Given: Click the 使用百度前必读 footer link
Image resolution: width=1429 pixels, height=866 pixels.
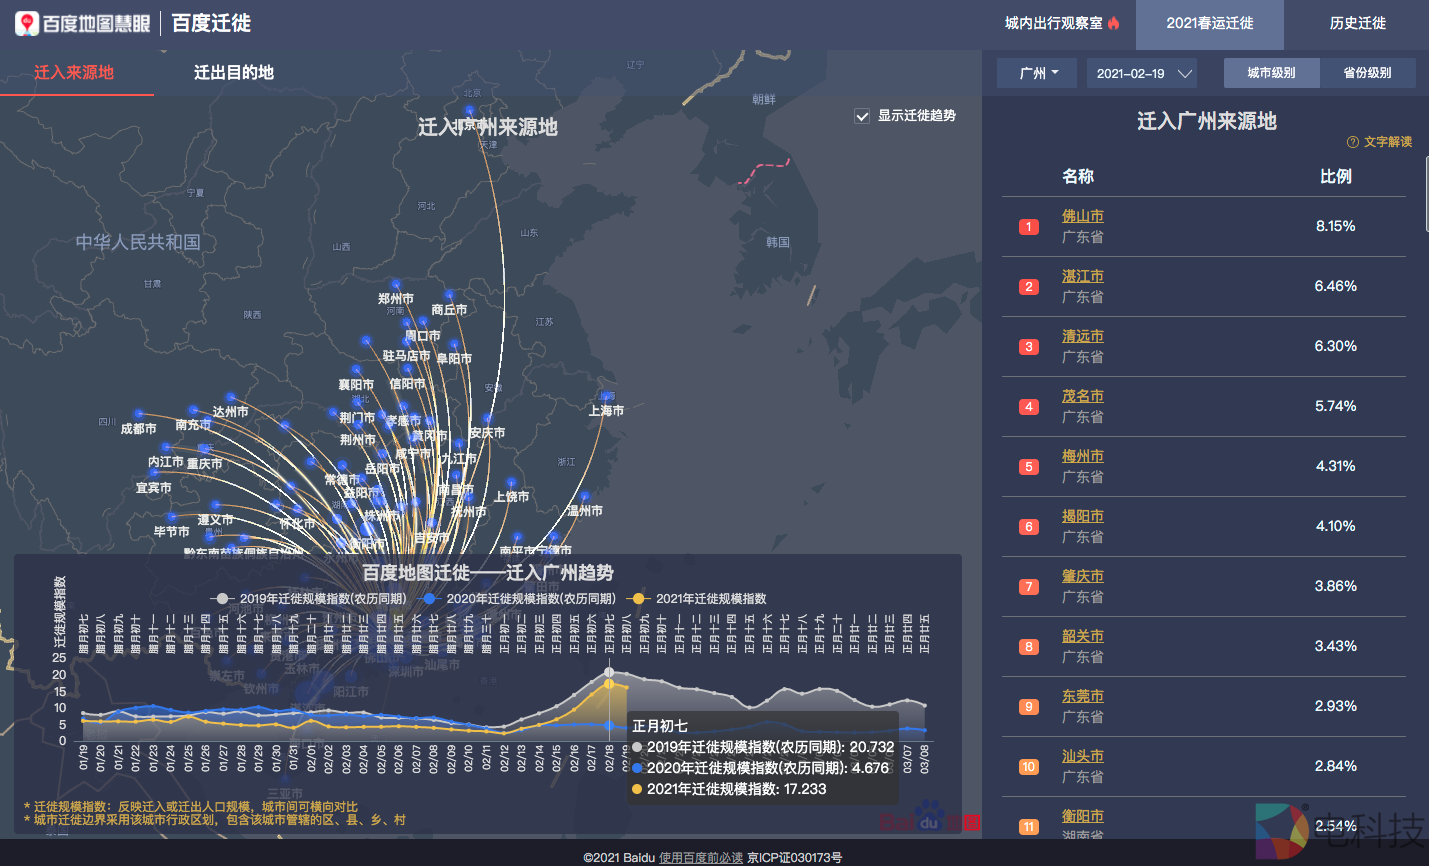Looking at the screenshot, I should coord(700,858).
